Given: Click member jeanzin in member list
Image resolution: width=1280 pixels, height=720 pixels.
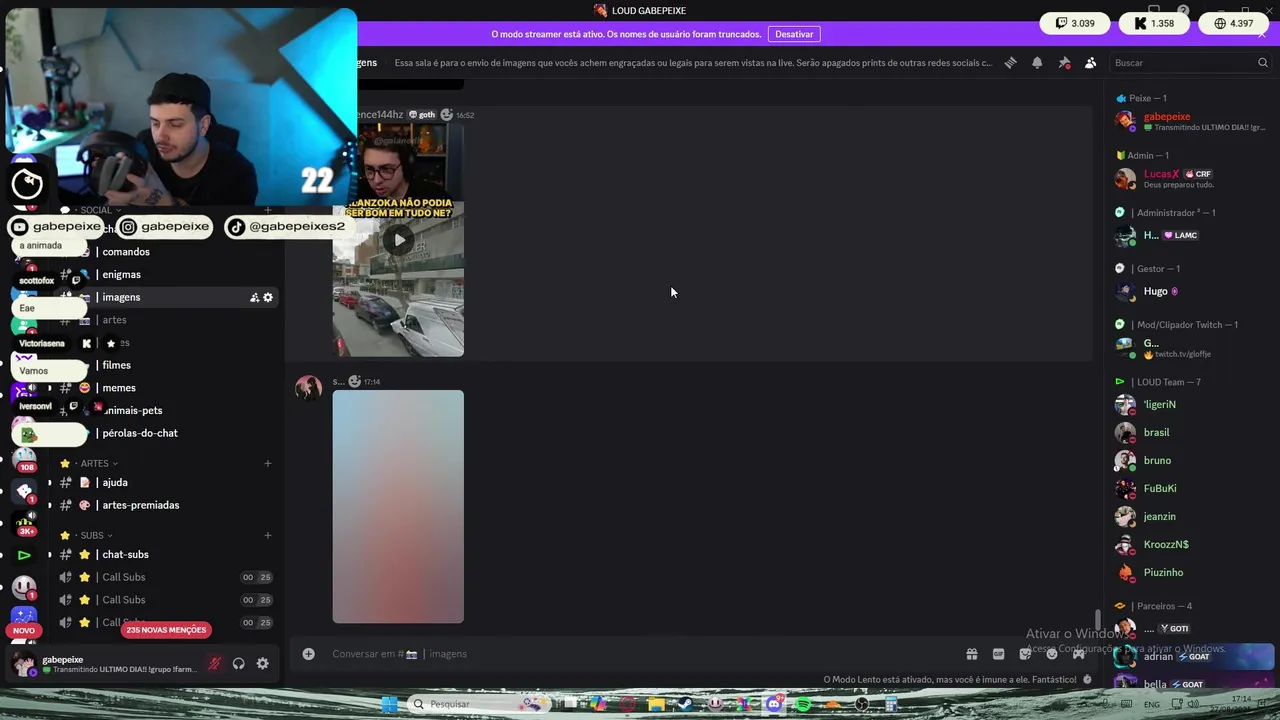Looking at the screenshot, I should (x=1190, y=517).
